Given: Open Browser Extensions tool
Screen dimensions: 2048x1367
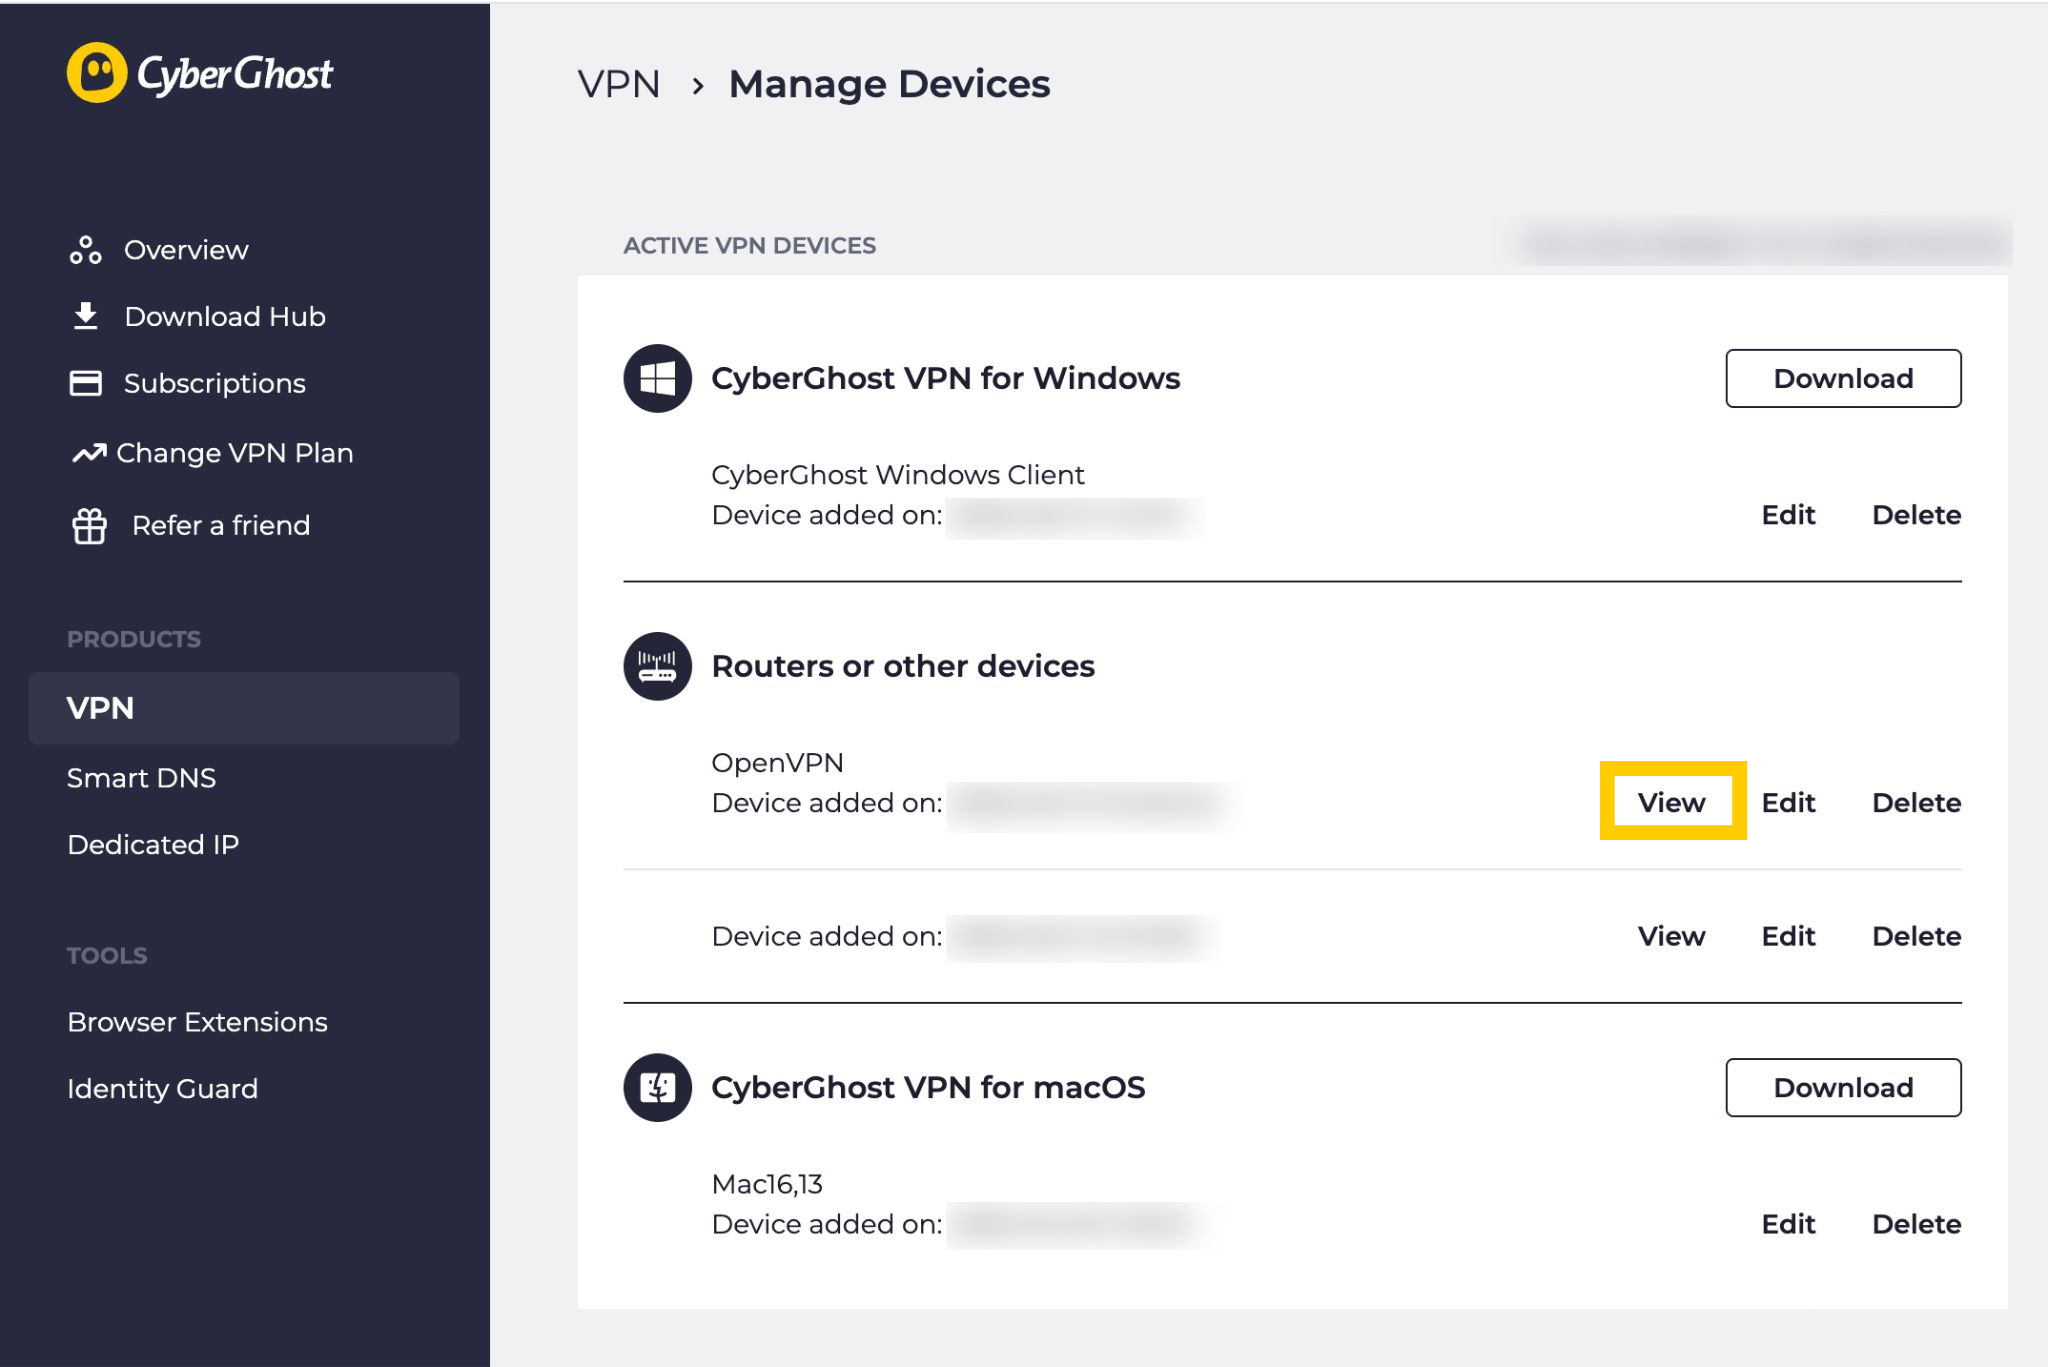Looking at the screenshot, I should tap(197, 1022).
